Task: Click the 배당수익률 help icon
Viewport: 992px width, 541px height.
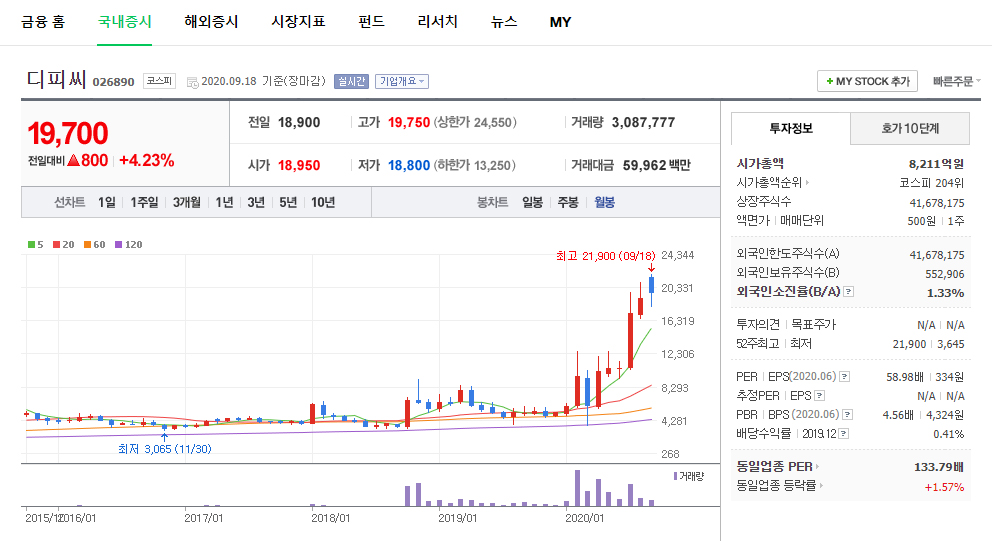Action: 844,433
